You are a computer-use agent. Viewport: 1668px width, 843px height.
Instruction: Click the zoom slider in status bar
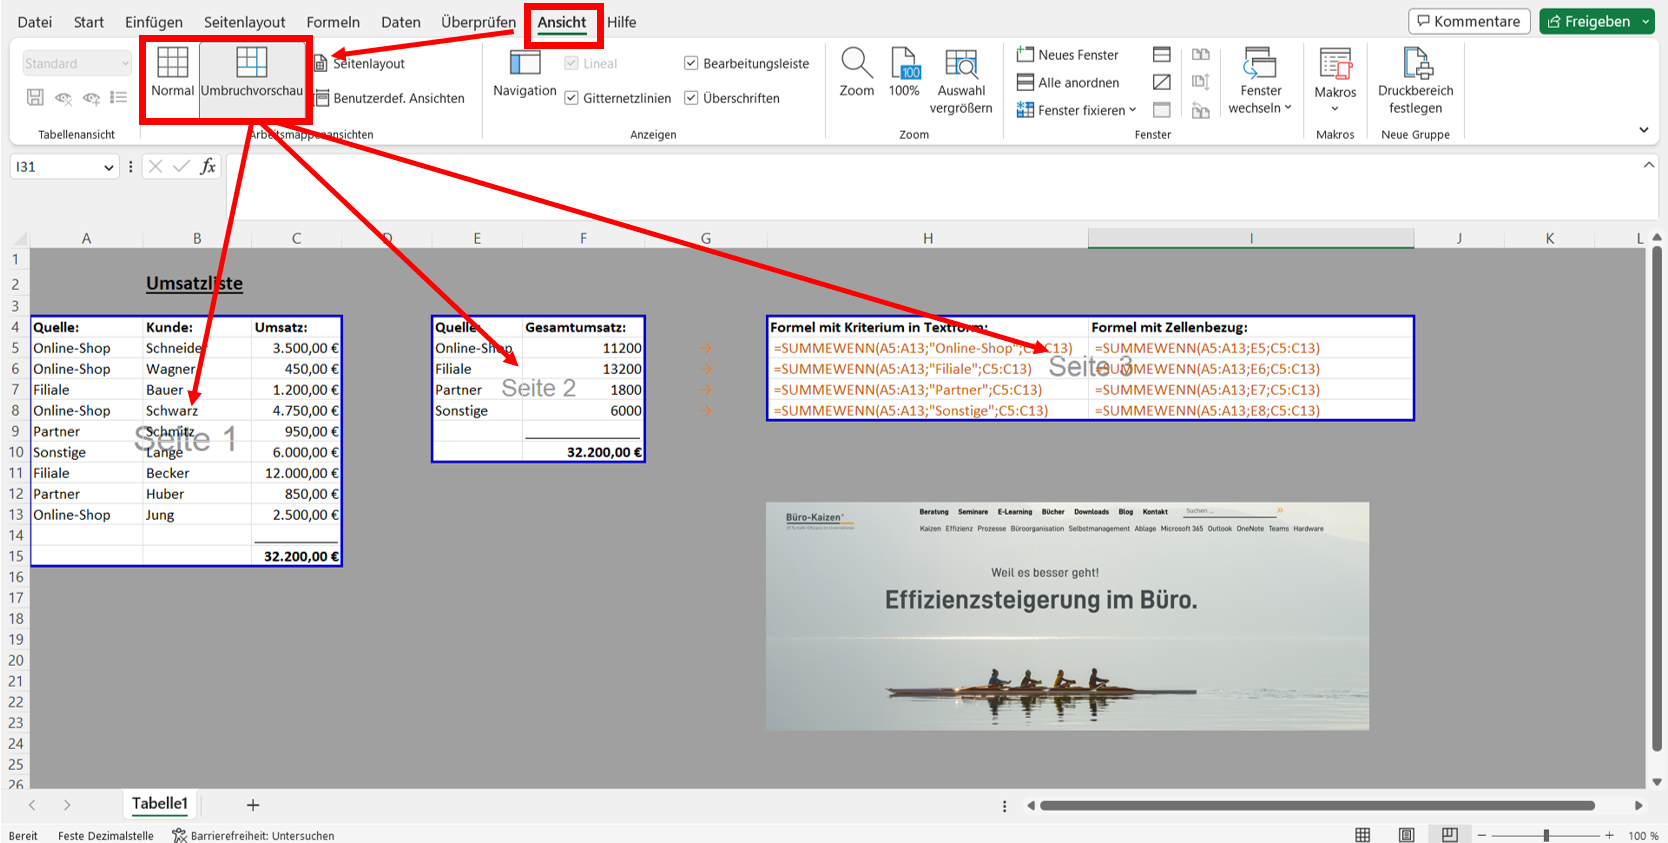pyautogui.click(x=1546, y=835)
